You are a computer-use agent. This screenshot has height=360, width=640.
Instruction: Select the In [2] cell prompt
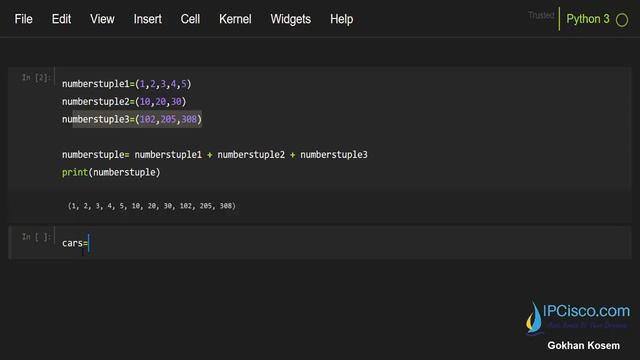35,78
